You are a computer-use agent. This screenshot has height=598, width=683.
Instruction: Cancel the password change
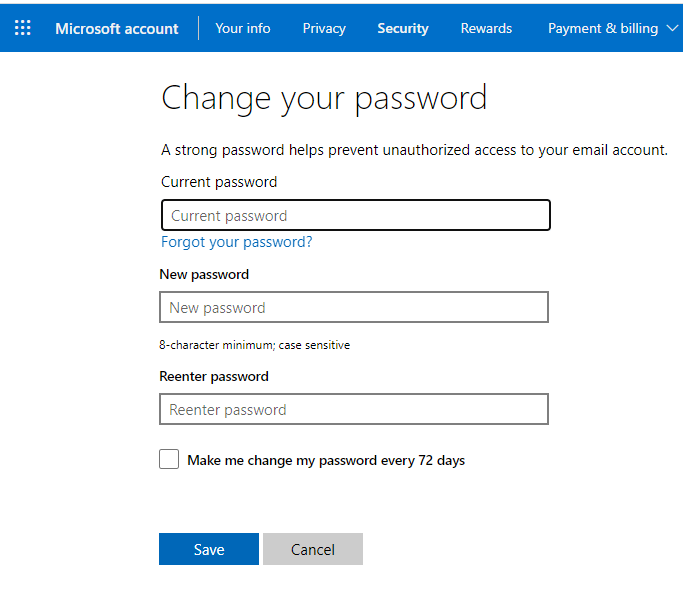pyautogui.click(x=313, y=549)
